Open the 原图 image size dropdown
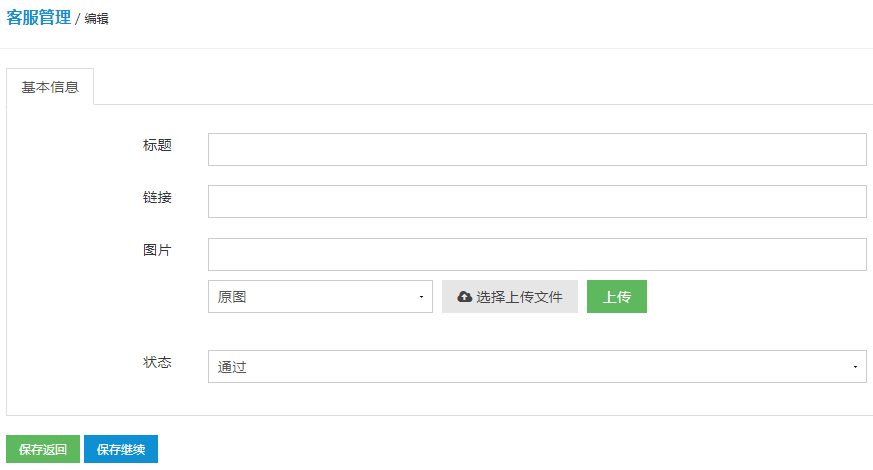Viewport: 873px width, 470px height. (x=320, y=296)
